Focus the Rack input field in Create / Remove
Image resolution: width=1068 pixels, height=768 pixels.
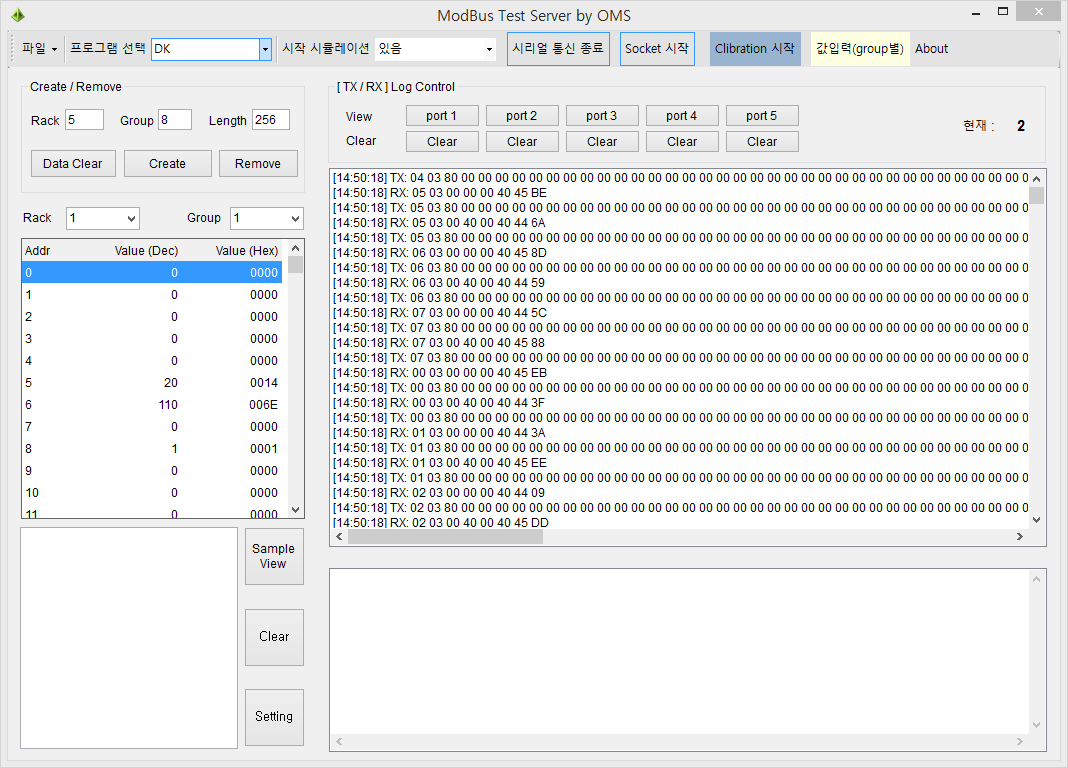coord(84,120)
